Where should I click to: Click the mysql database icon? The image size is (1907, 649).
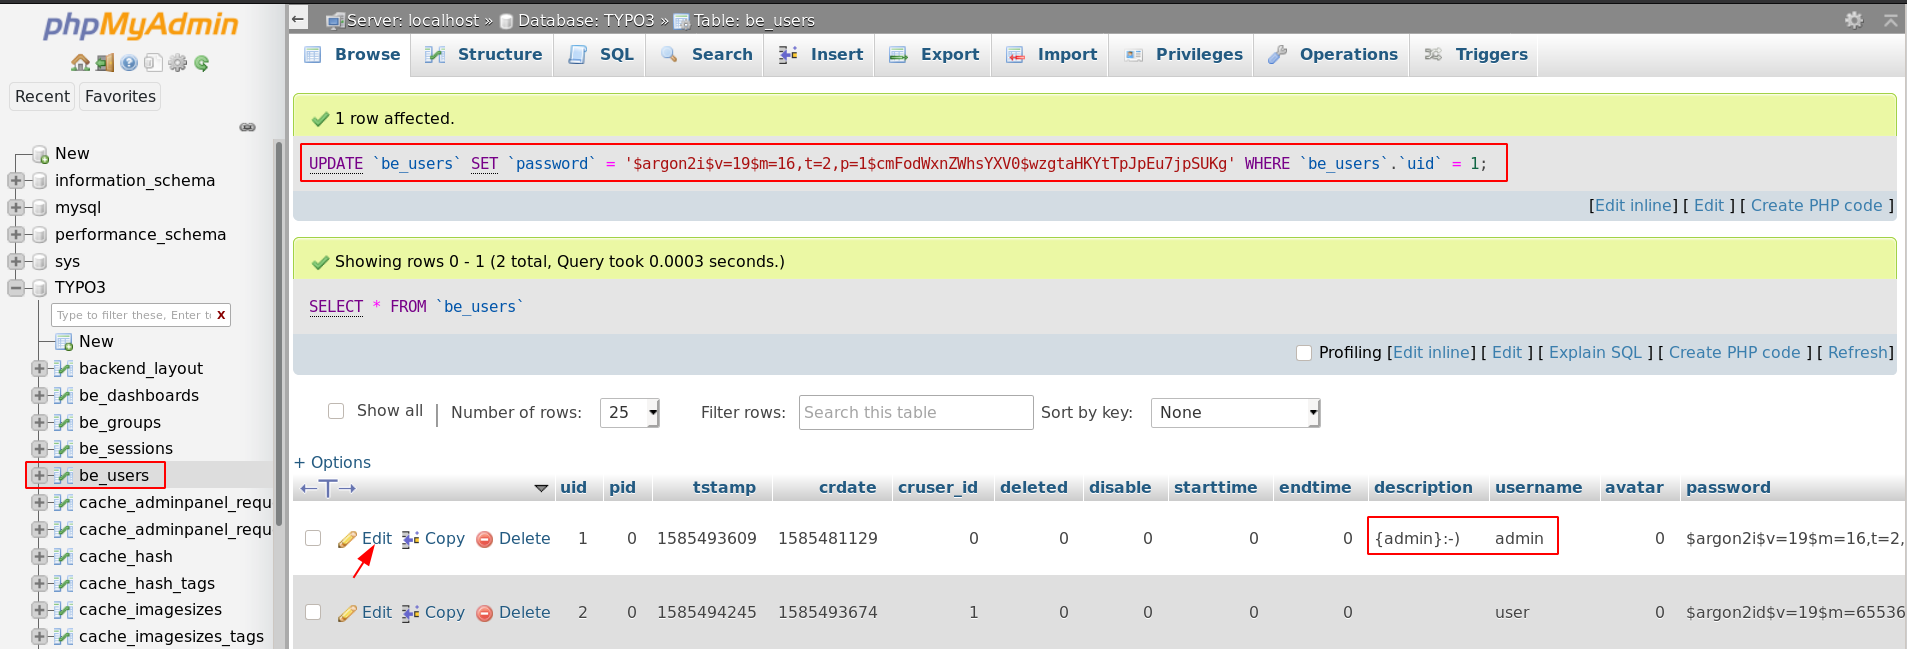click(x=40, y=208)
